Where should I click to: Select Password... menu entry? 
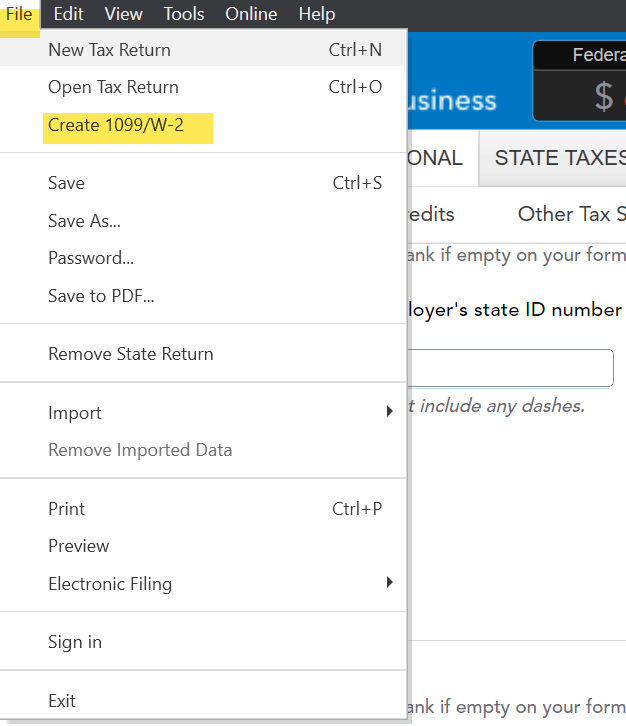[91, 258]
